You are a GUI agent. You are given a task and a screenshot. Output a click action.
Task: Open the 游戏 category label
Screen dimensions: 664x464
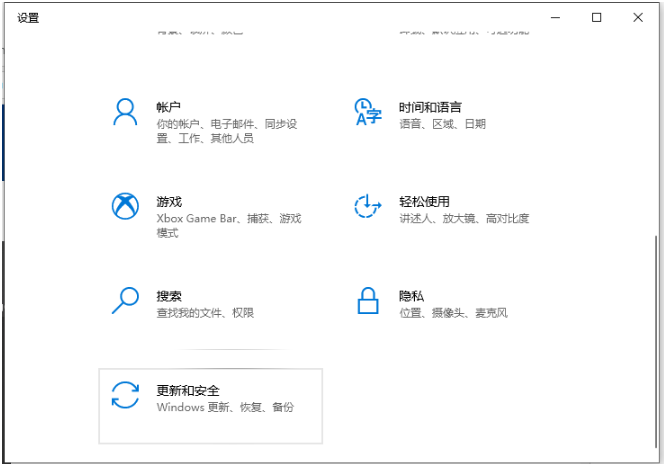click(169, 201)
